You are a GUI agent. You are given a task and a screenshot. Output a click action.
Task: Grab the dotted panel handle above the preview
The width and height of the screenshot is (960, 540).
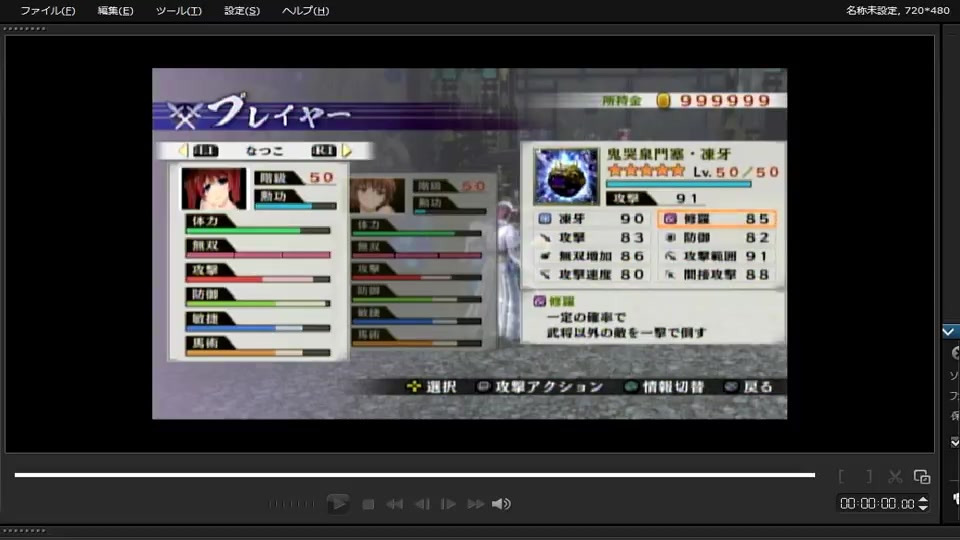(24, 29)
